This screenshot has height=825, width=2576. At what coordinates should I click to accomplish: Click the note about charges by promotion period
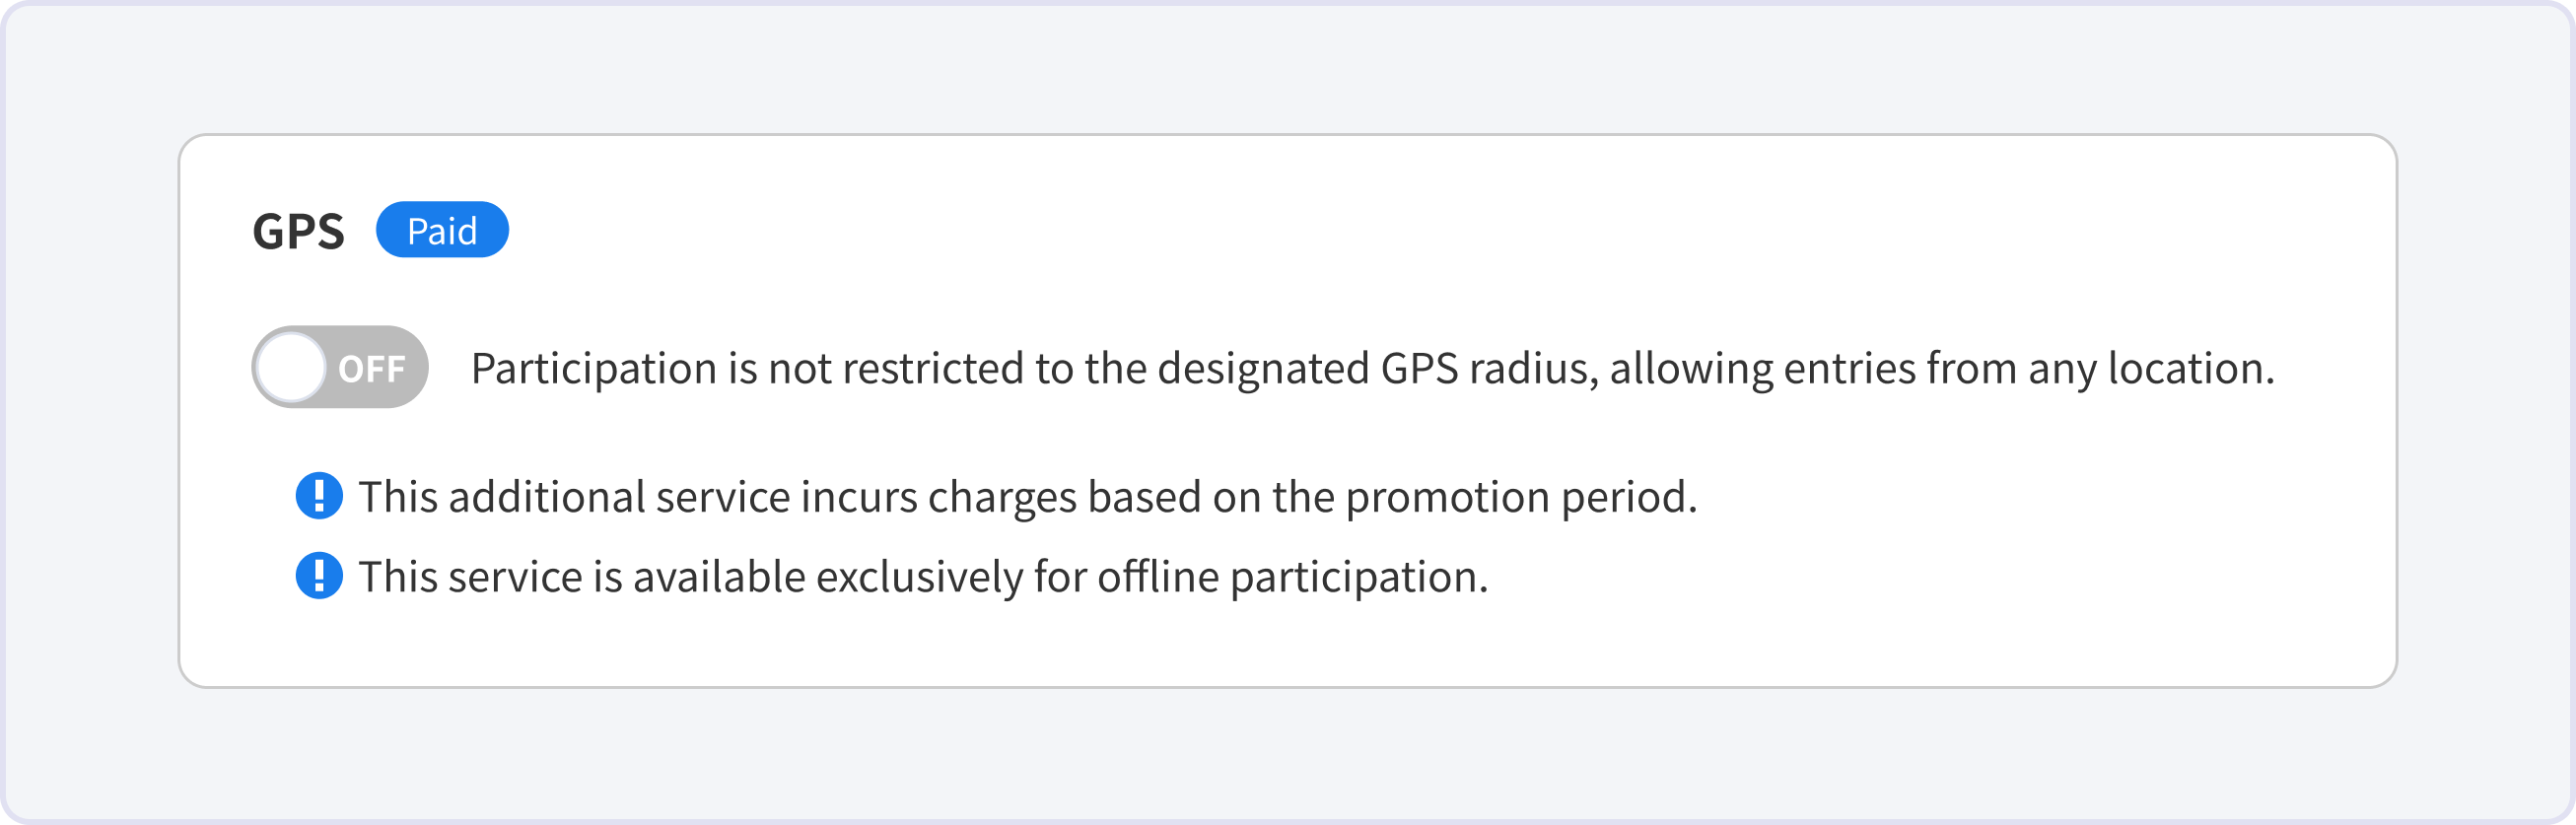pyautogui.click(x=1027, y=497)
